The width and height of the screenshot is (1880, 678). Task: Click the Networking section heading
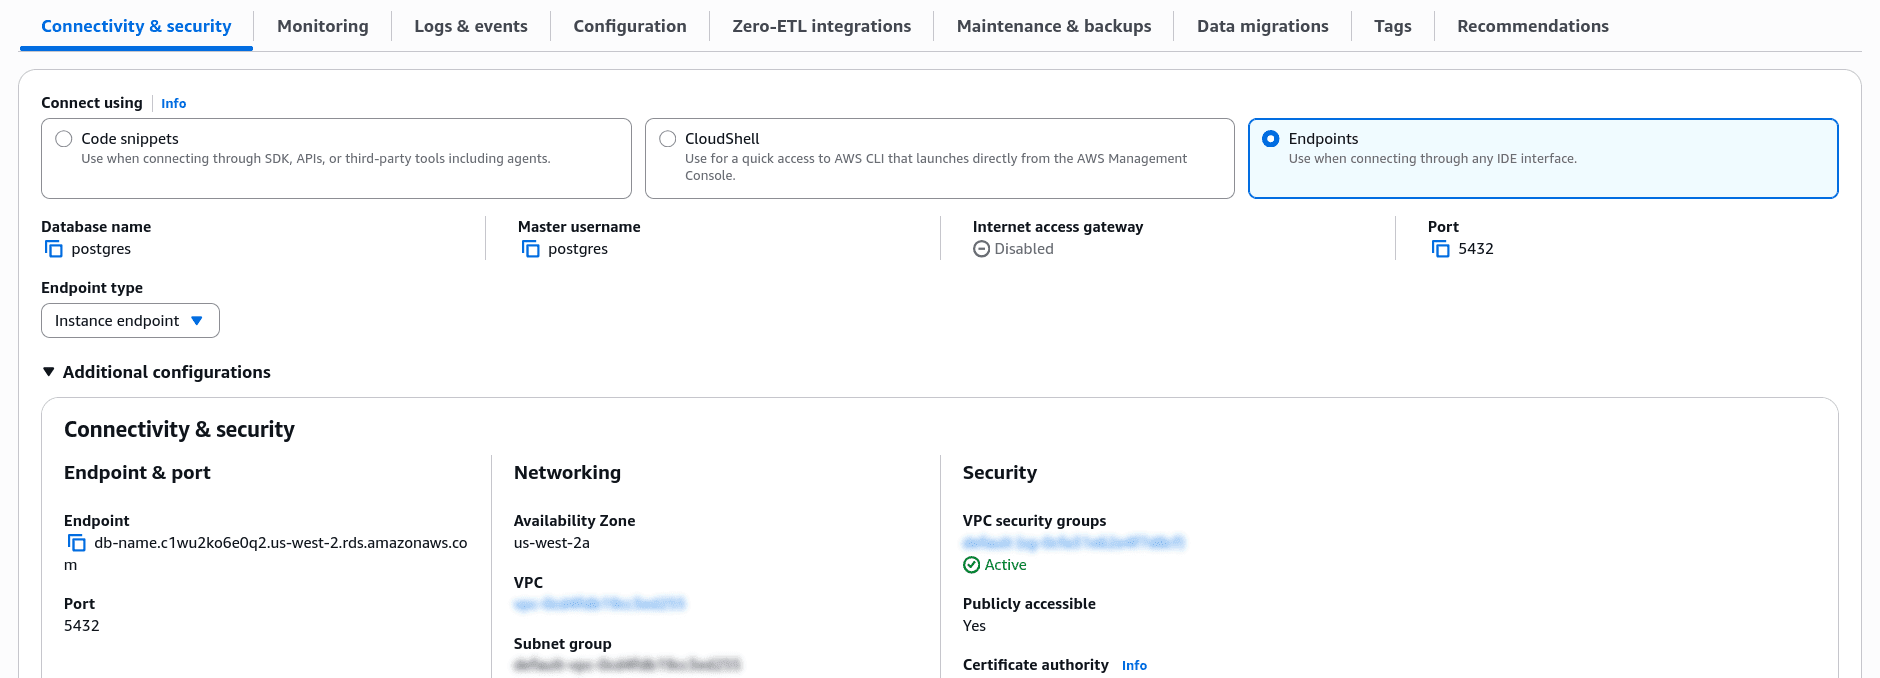[x=567, y=473]
